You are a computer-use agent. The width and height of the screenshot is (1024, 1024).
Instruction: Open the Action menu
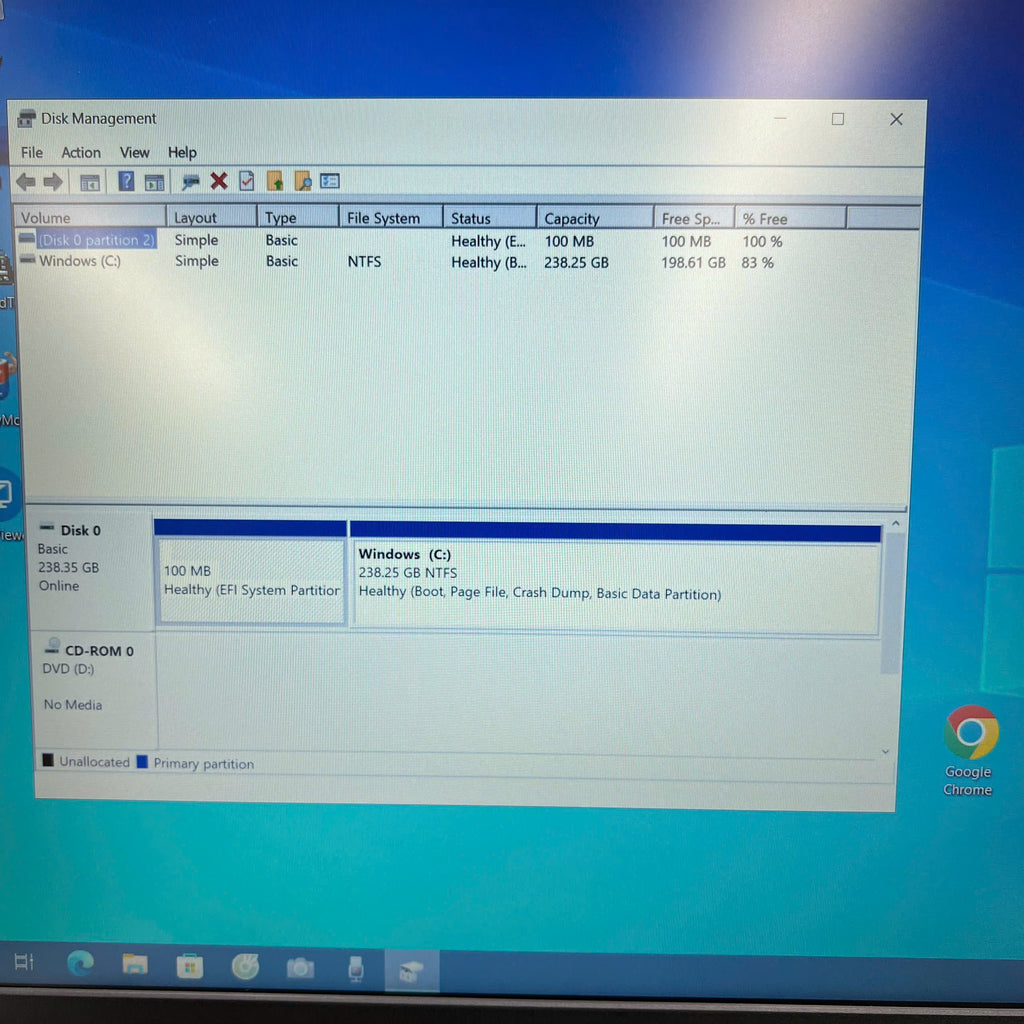[x=81, y=153]
